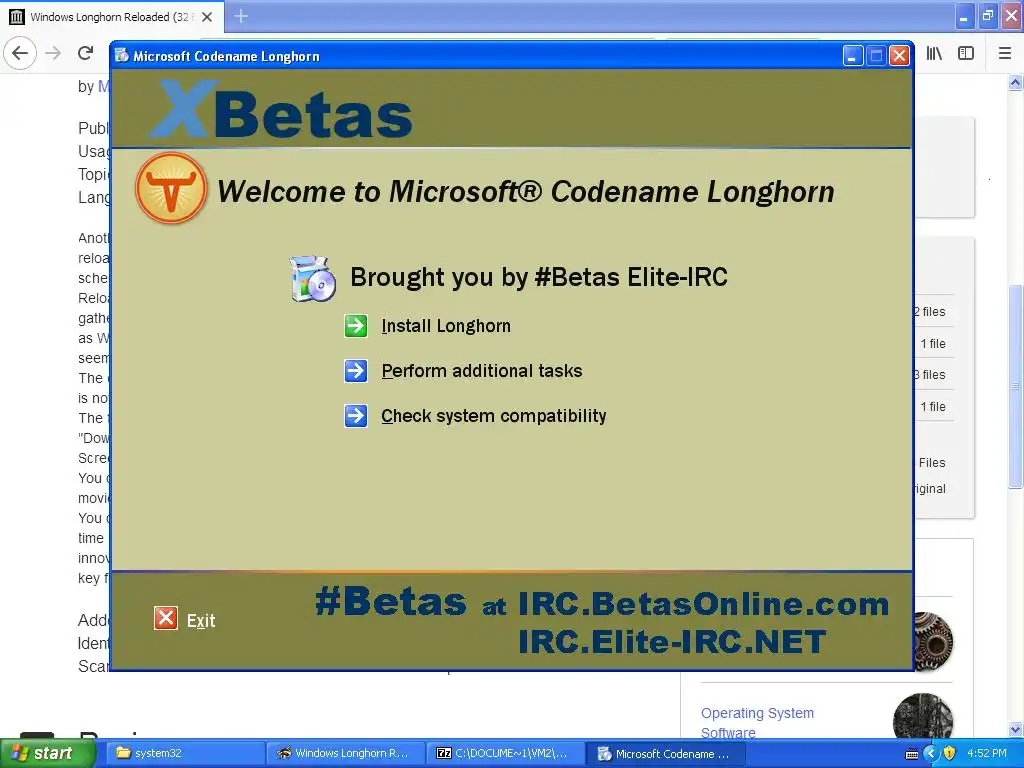Click the browser scrollbar down arrow
Screen dimensions: 1024x768
click(1015, 729)
